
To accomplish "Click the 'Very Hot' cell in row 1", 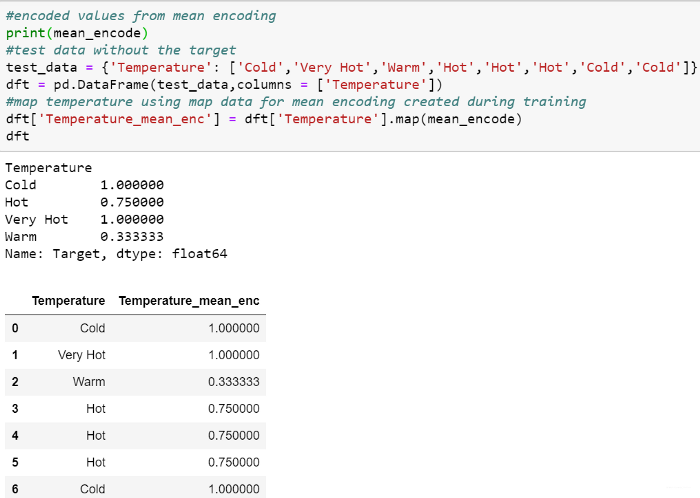I will coord(81,355).
